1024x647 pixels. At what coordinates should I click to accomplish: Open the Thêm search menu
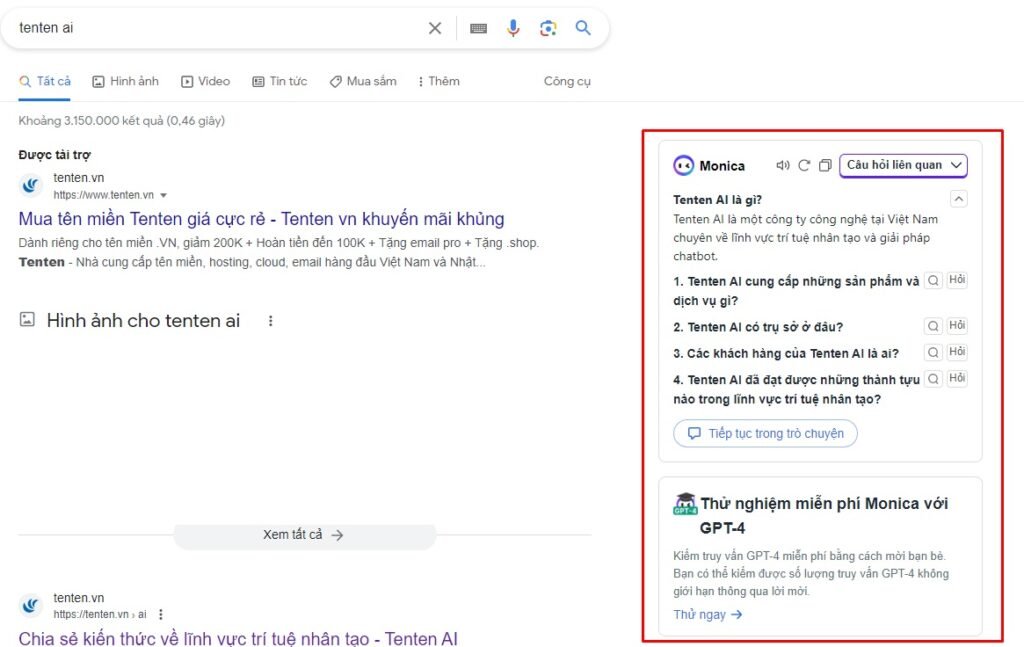[439, 82]
